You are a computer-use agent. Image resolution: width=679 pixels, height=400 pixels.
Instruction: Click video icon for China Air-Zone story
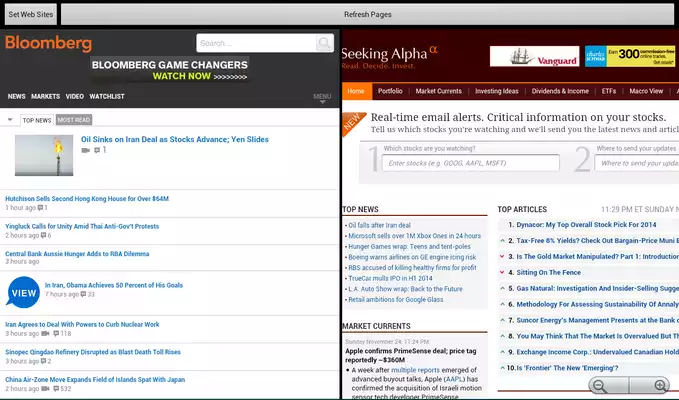pos(45,389)
